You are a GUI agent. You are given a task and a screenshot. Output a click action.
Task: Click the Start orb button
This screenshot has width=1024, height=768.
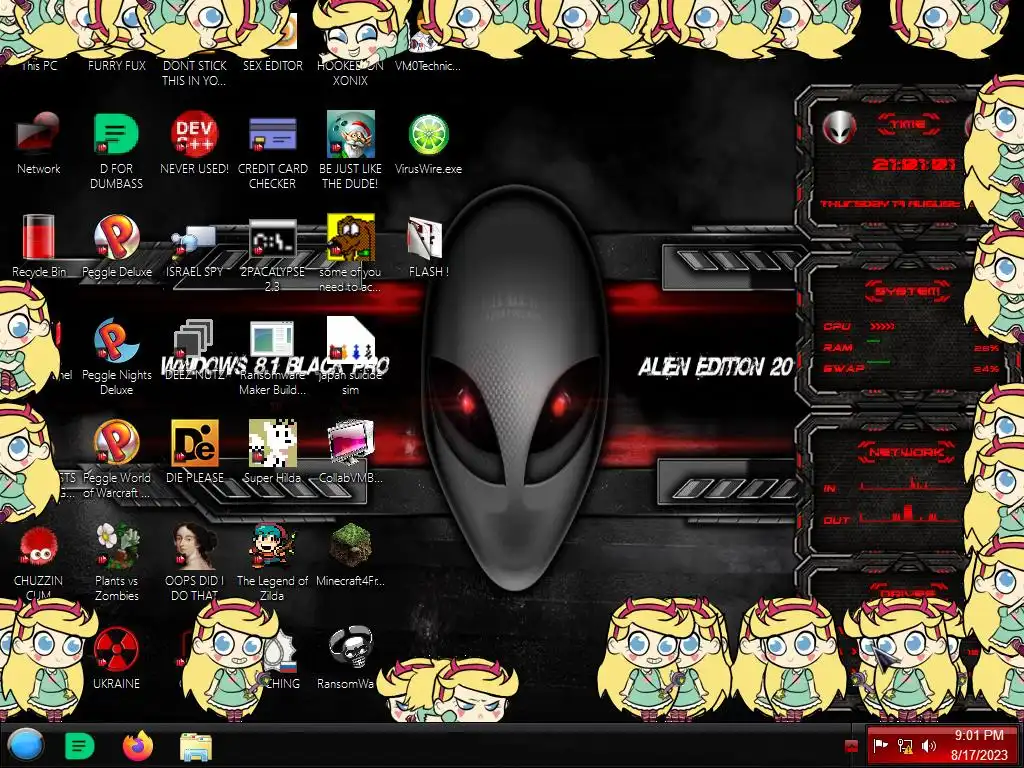[x=26, y=745]
